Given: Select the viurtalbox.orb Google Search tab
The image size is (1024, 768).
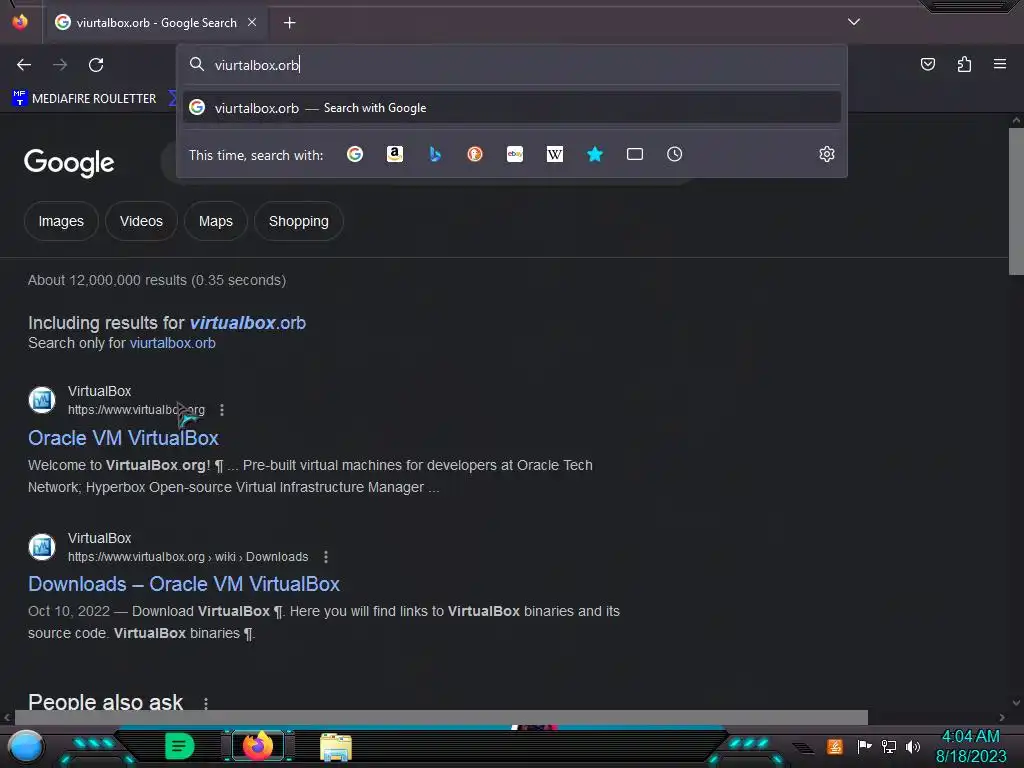Looking at the screenshot, I should [156, 23].
